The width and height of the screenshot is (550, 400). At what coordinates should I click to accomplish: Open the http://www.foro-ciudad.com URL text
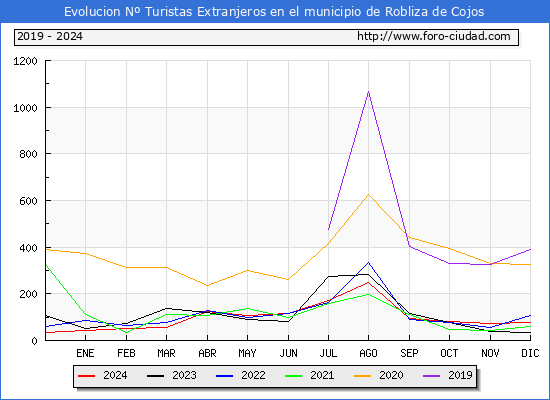434,36
